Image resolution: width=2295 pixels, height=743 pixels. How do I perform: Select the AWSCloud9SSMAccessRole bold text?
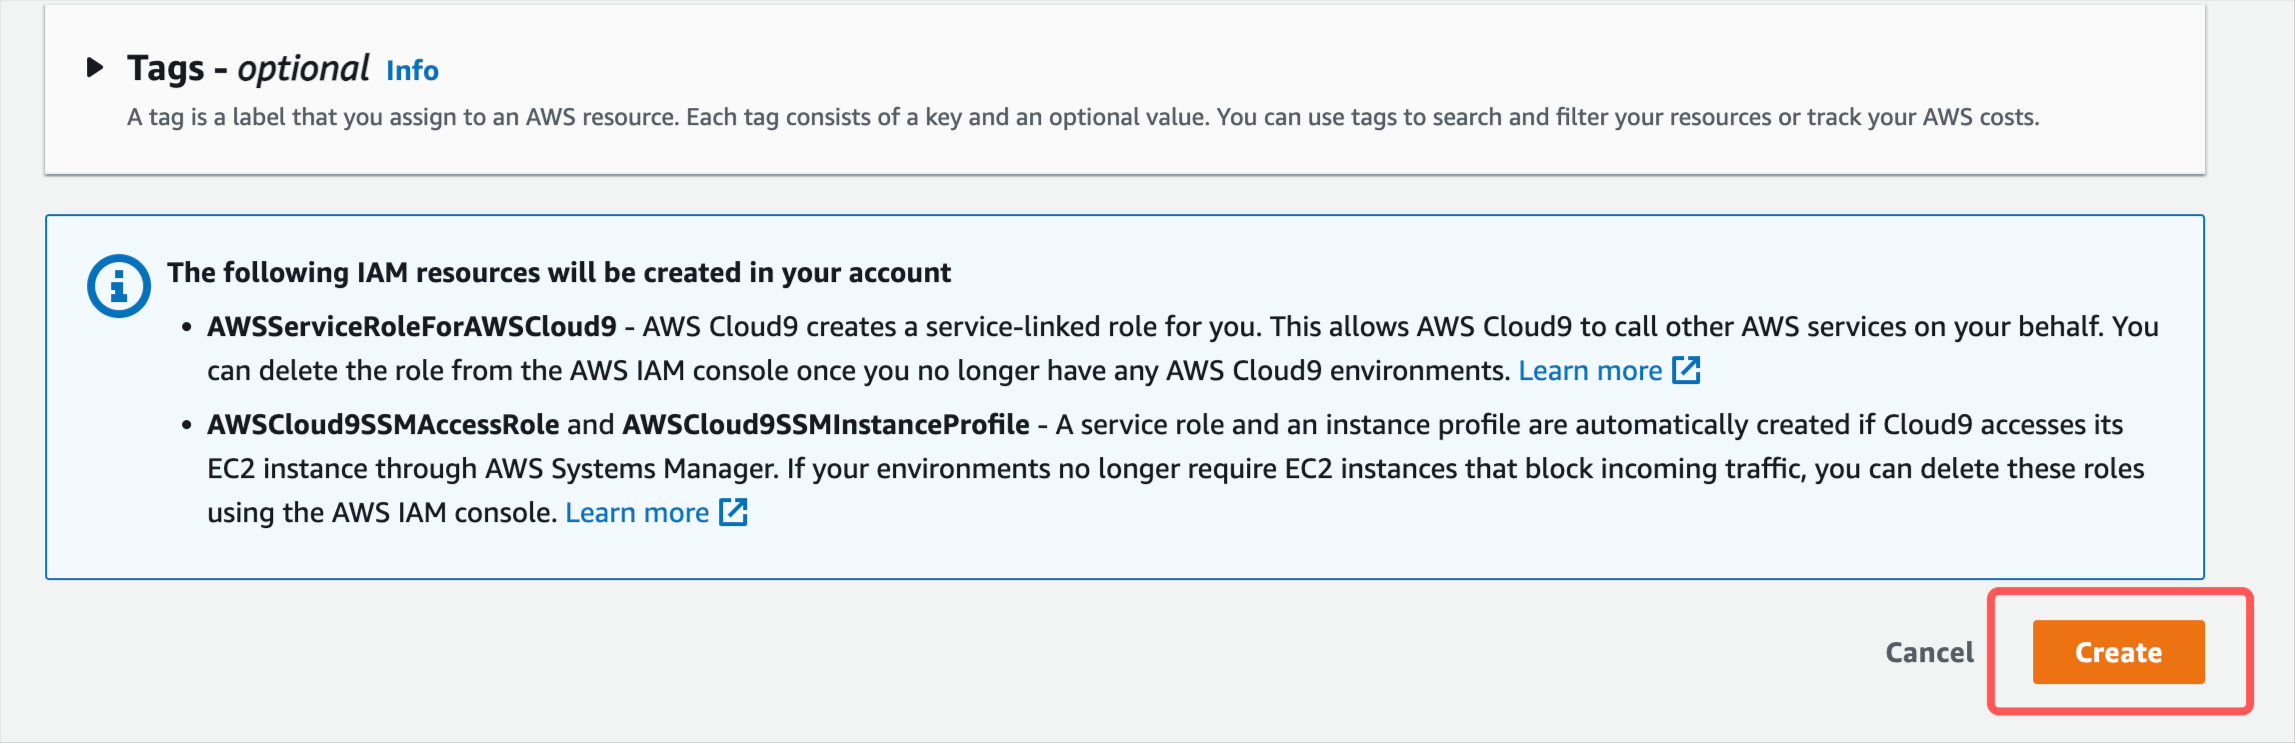(x=383, y=425)
